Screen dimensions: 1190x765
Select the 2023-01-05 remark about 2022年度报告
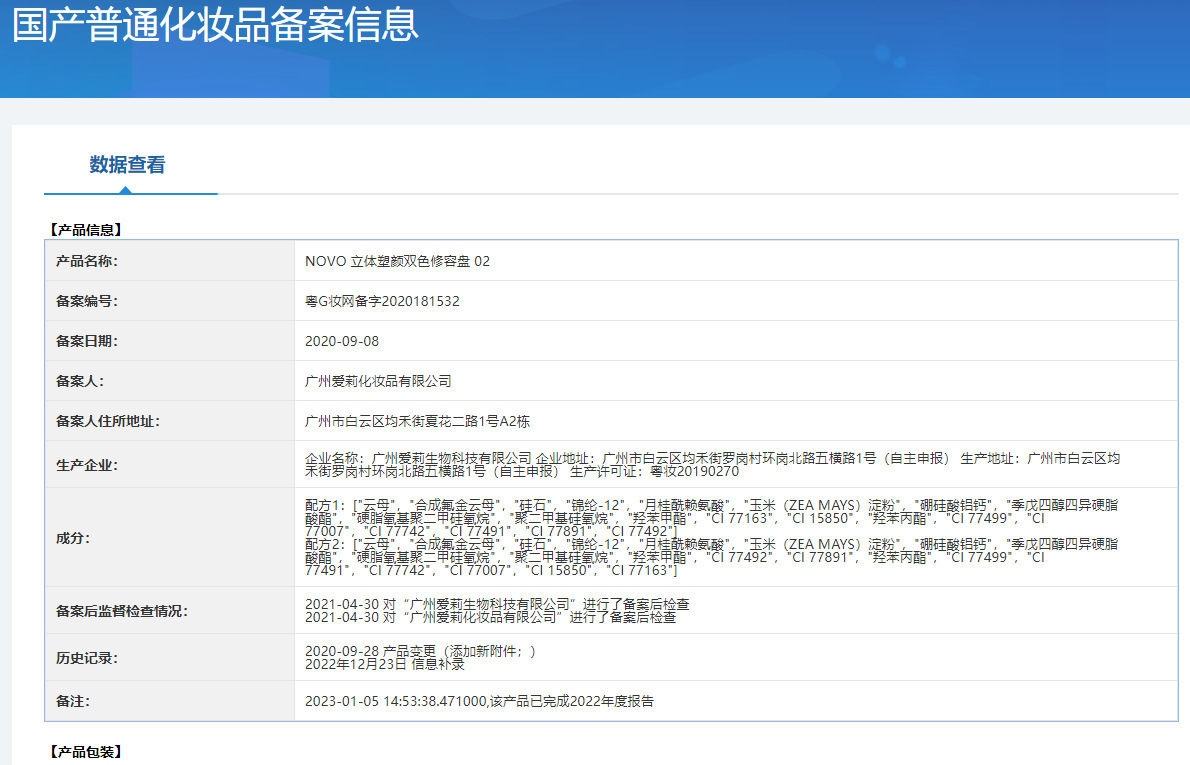(479, 701)
